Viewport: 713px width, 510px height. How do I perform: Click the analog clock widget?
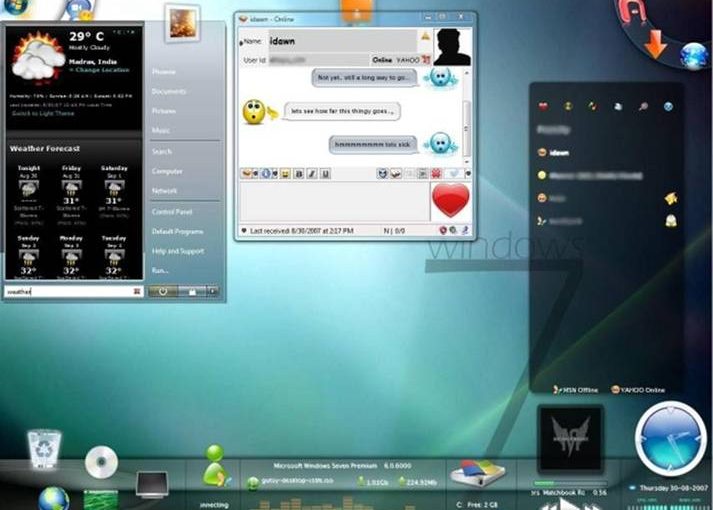pyautogui.click(x=671, y=439)
